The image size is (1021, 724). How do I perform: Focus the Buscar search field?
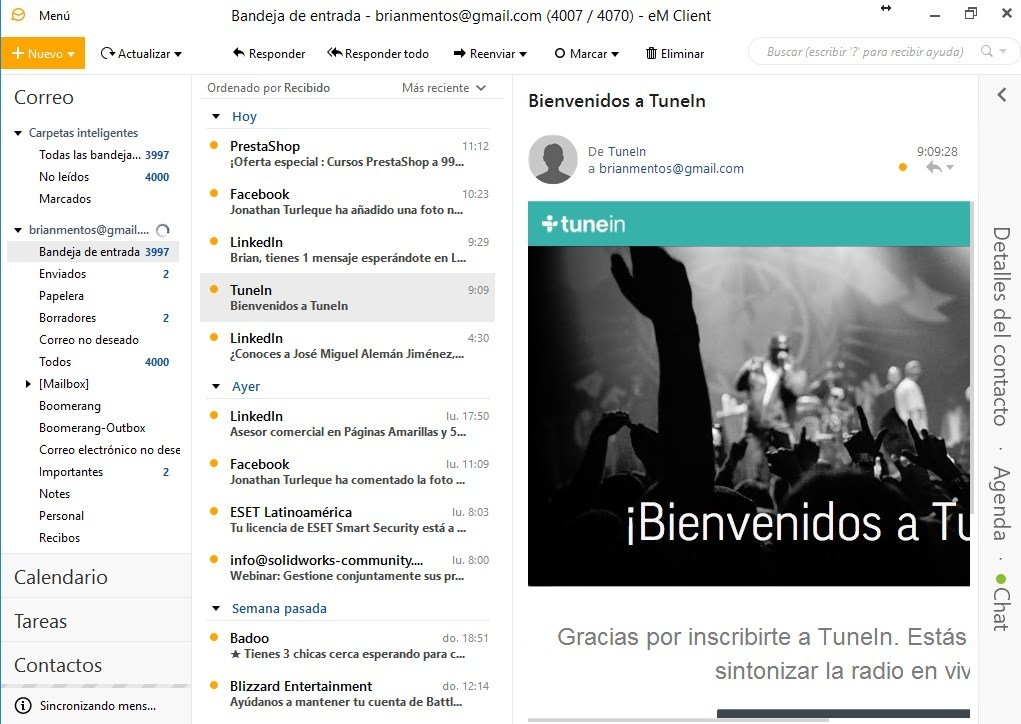pos(865,51)
